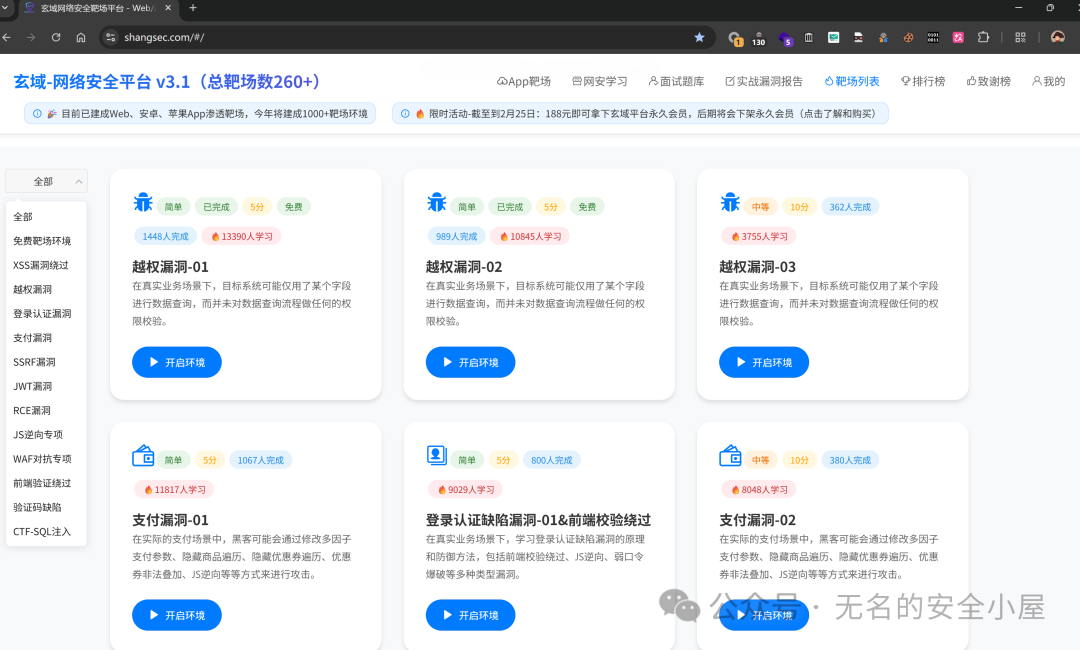Viewport: 1080px width, 650px height.
Task: Click the bug icon on 越权漏洞-02 card
Action: click(x=437, y=202)
